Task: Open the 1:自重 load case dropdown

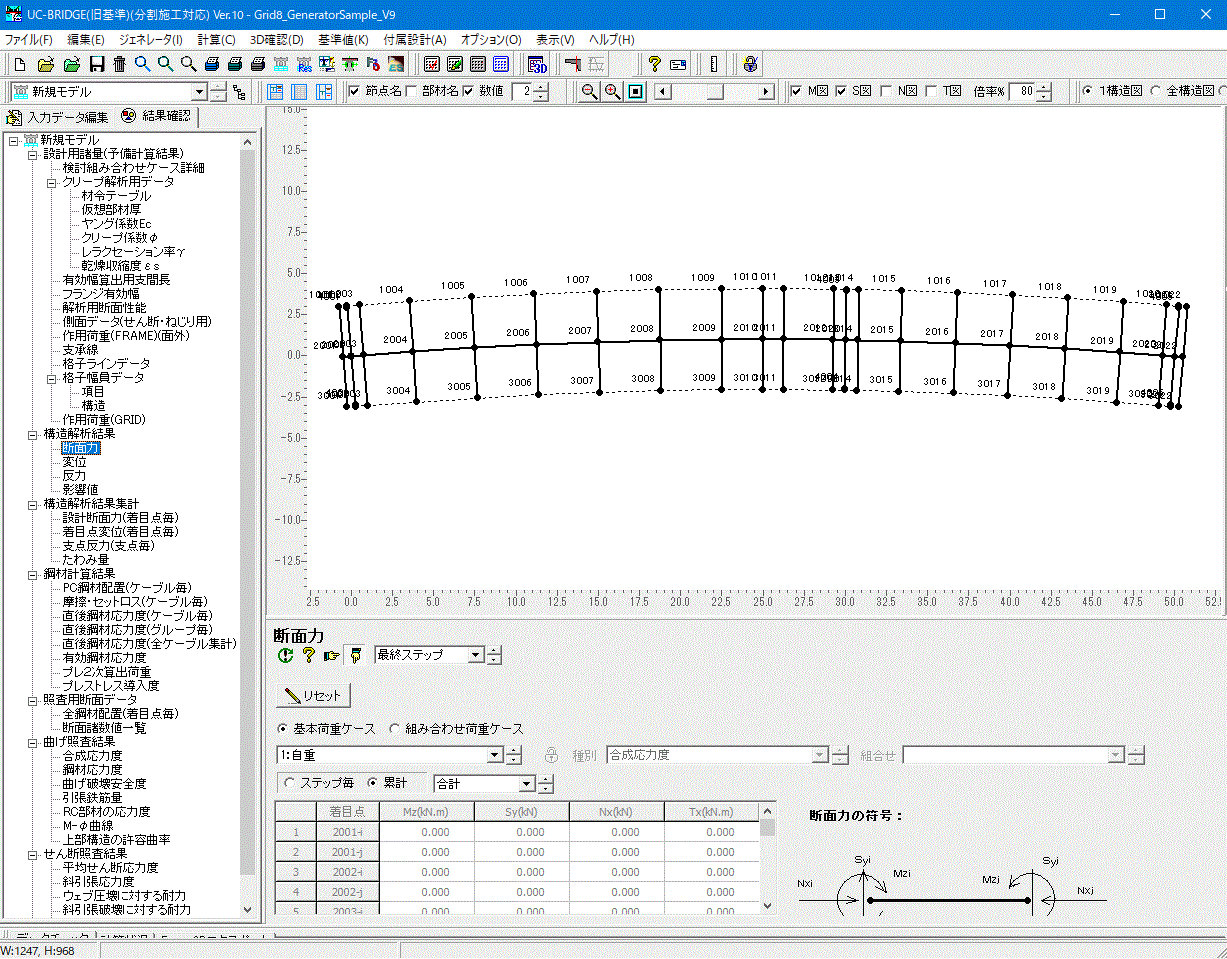Action: (494, 756)
